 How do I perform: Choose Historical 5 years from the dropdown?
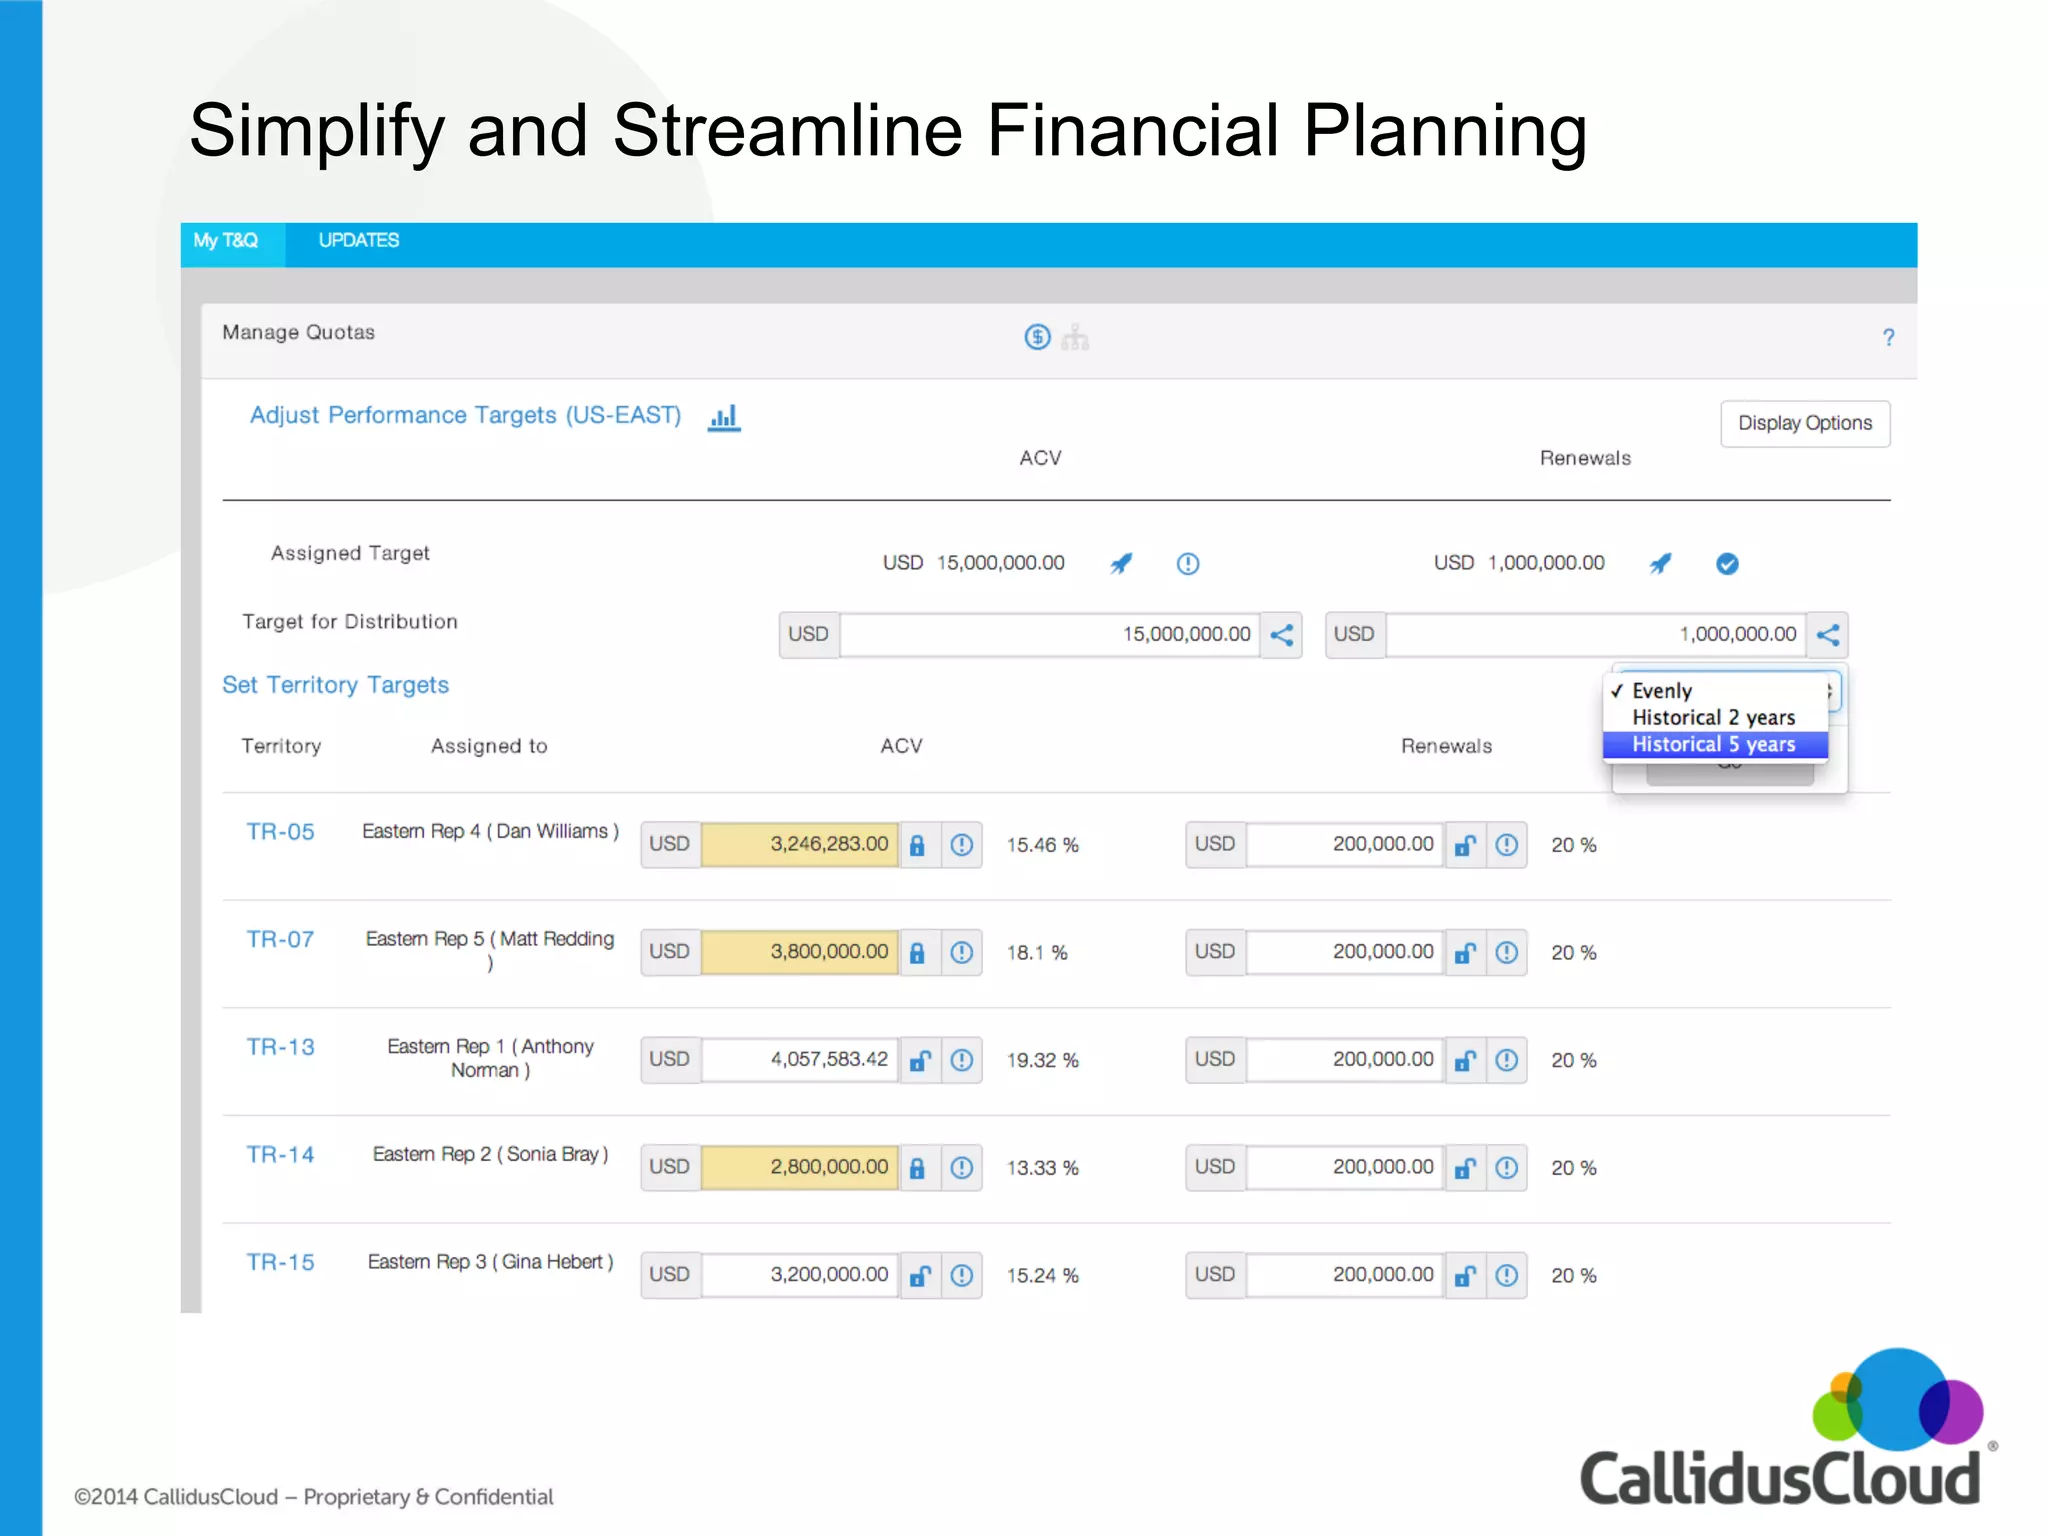coord(1715,745)
